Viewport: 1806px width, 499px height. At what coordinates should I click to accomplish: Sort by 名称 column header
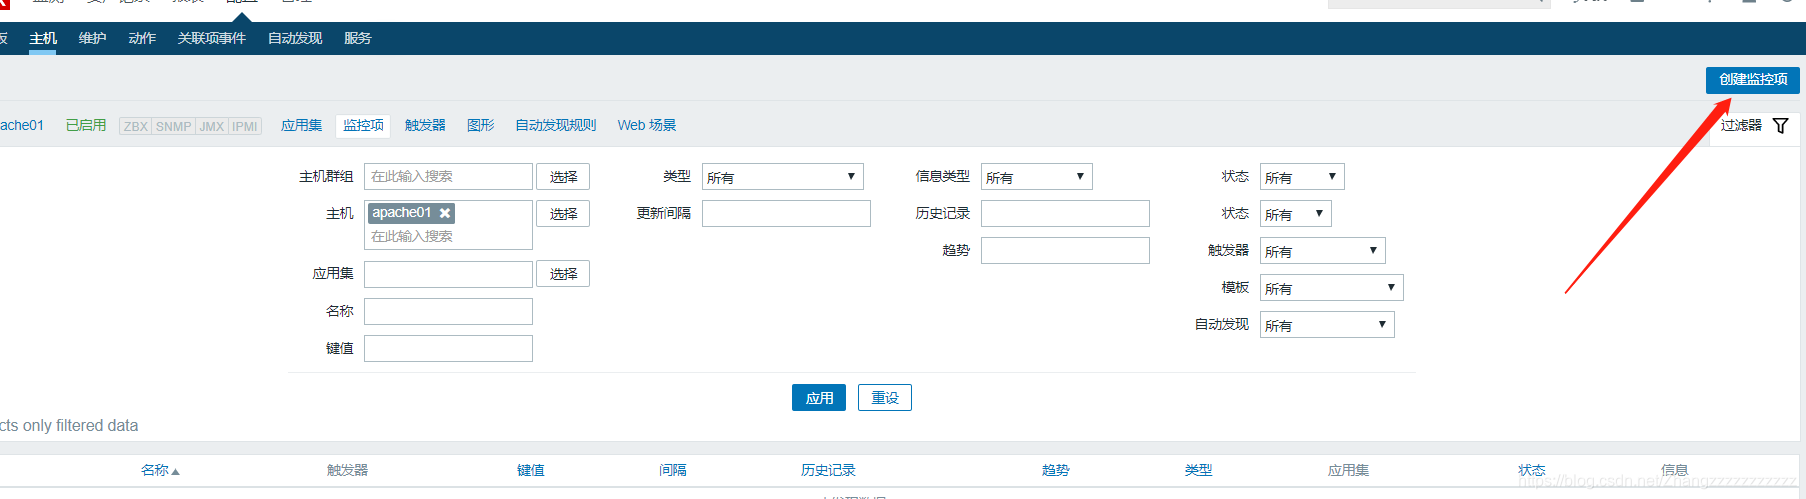160,470
